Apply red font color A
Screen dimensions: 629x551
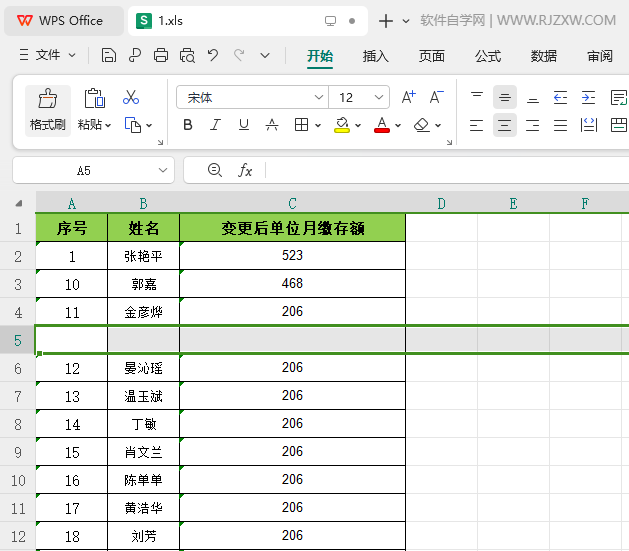382,125
